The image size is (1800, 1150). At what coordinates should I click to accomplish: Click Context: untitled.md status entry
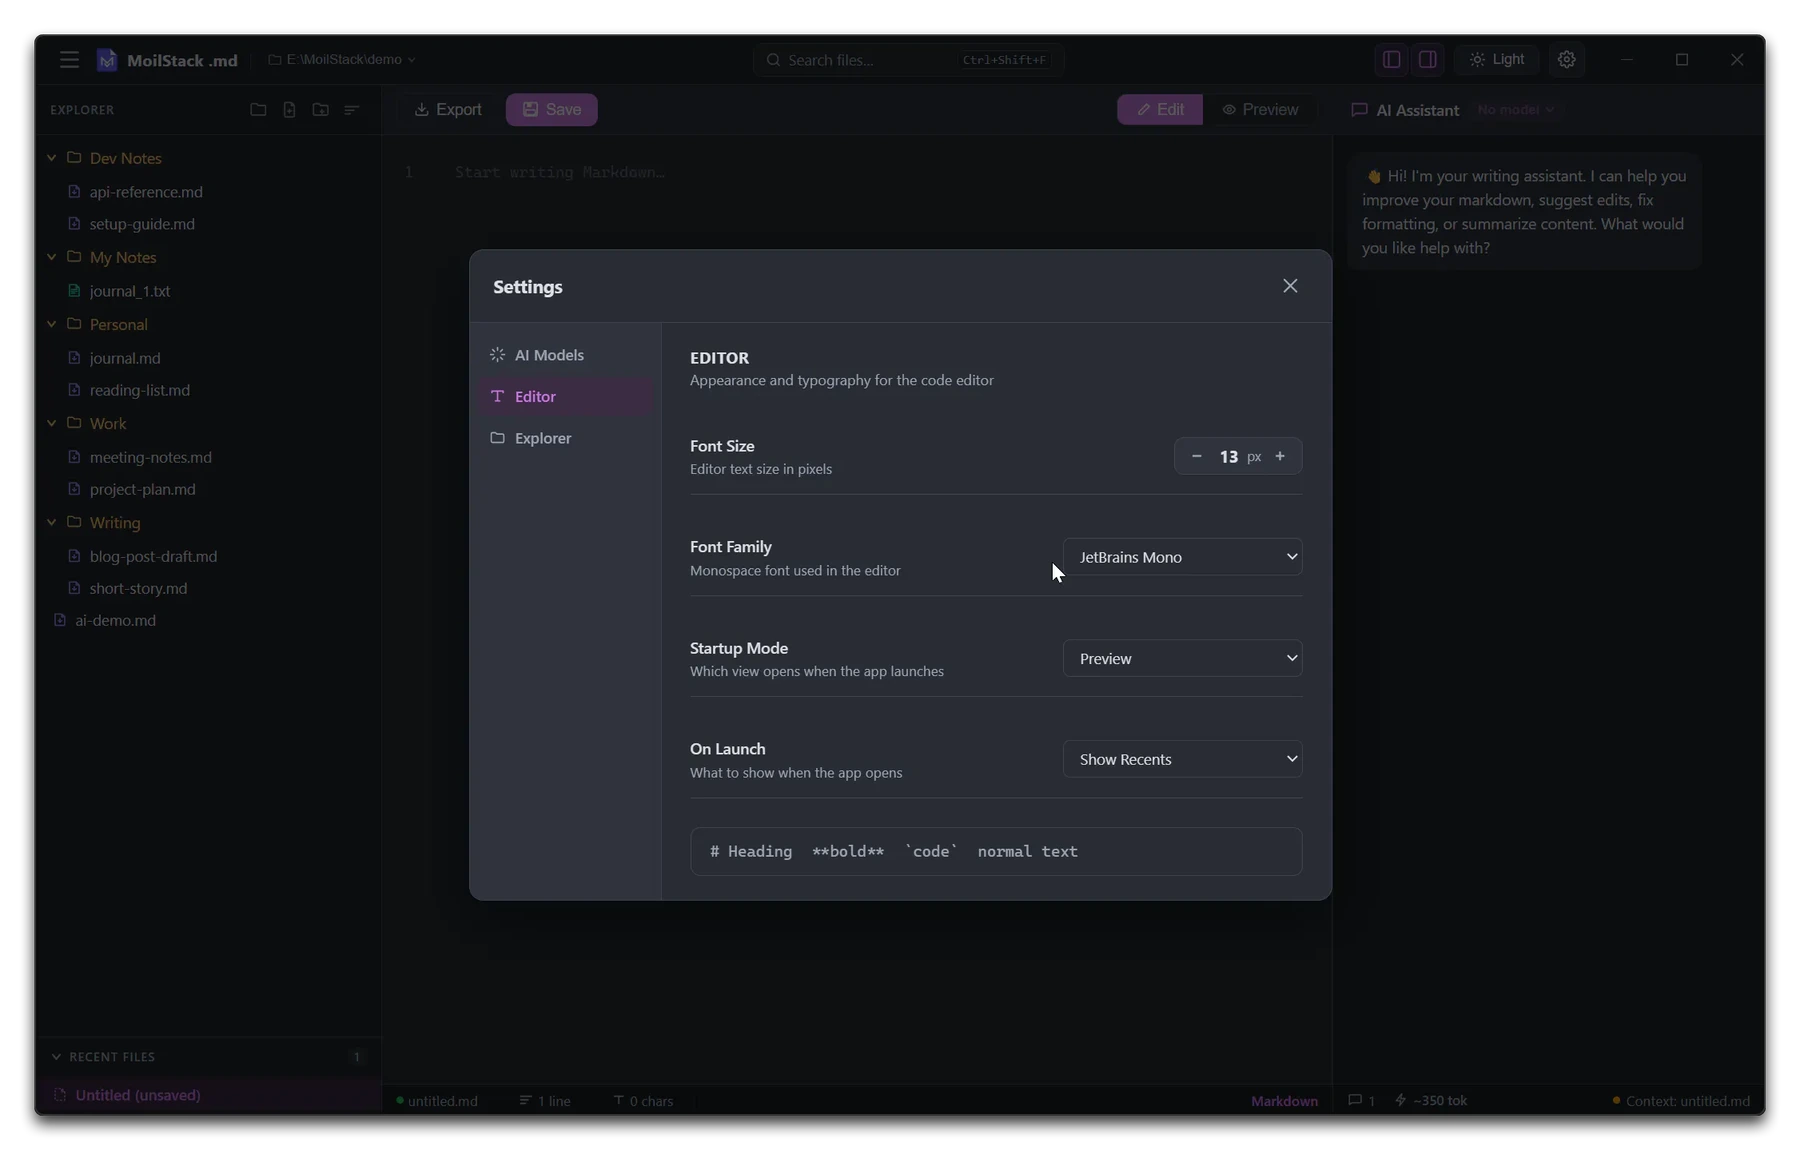(1681, 1101)
